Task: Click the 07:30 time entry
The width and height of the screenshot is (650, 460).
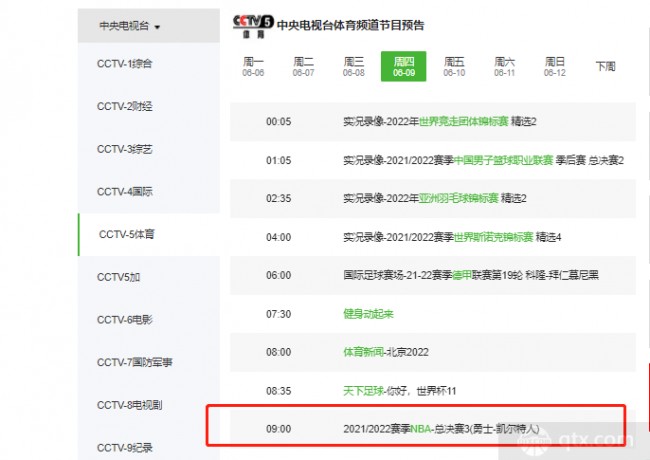Action: click(279, 314)
